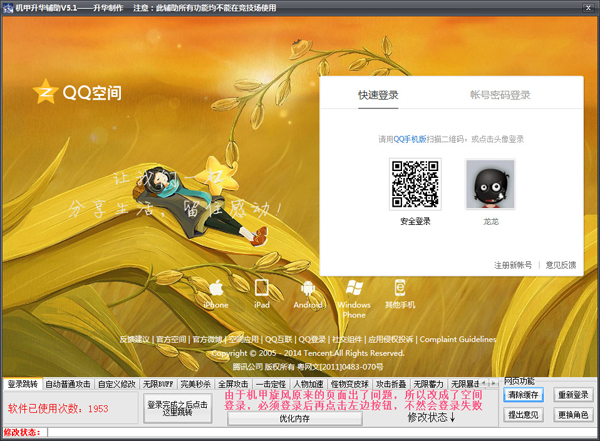
Task: Open the Complaint Guidelines link
Action: [458, 339]
